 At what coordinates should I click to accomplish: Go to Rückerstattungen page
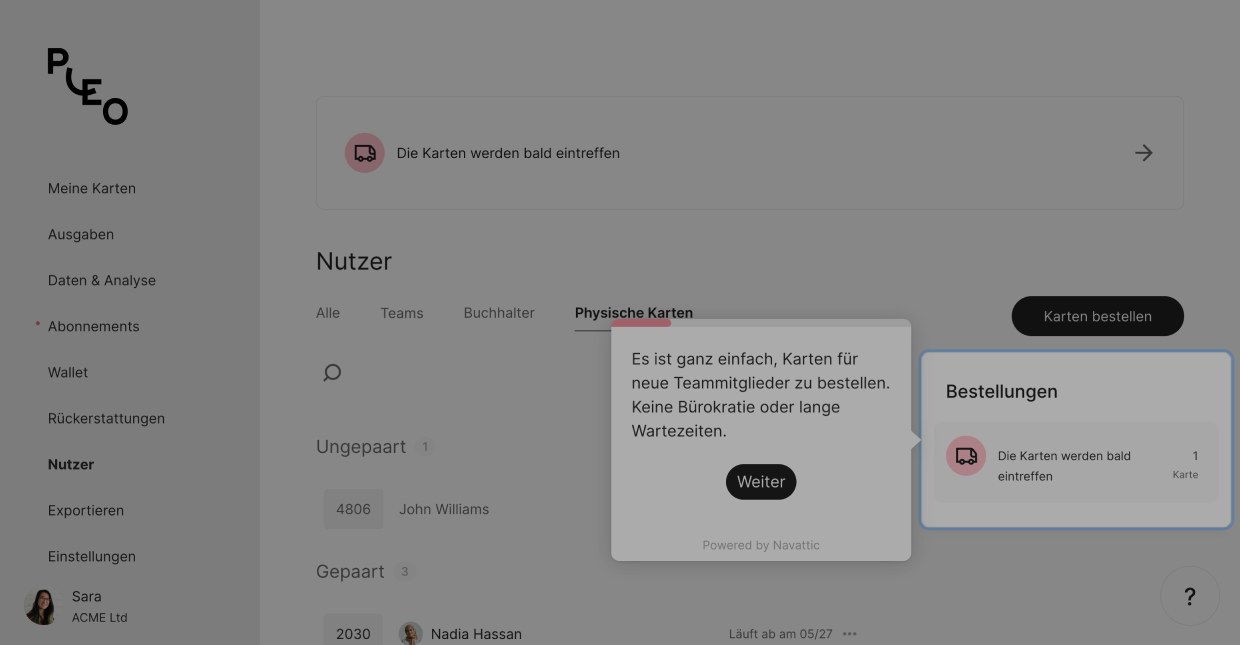tap(106, 418)
